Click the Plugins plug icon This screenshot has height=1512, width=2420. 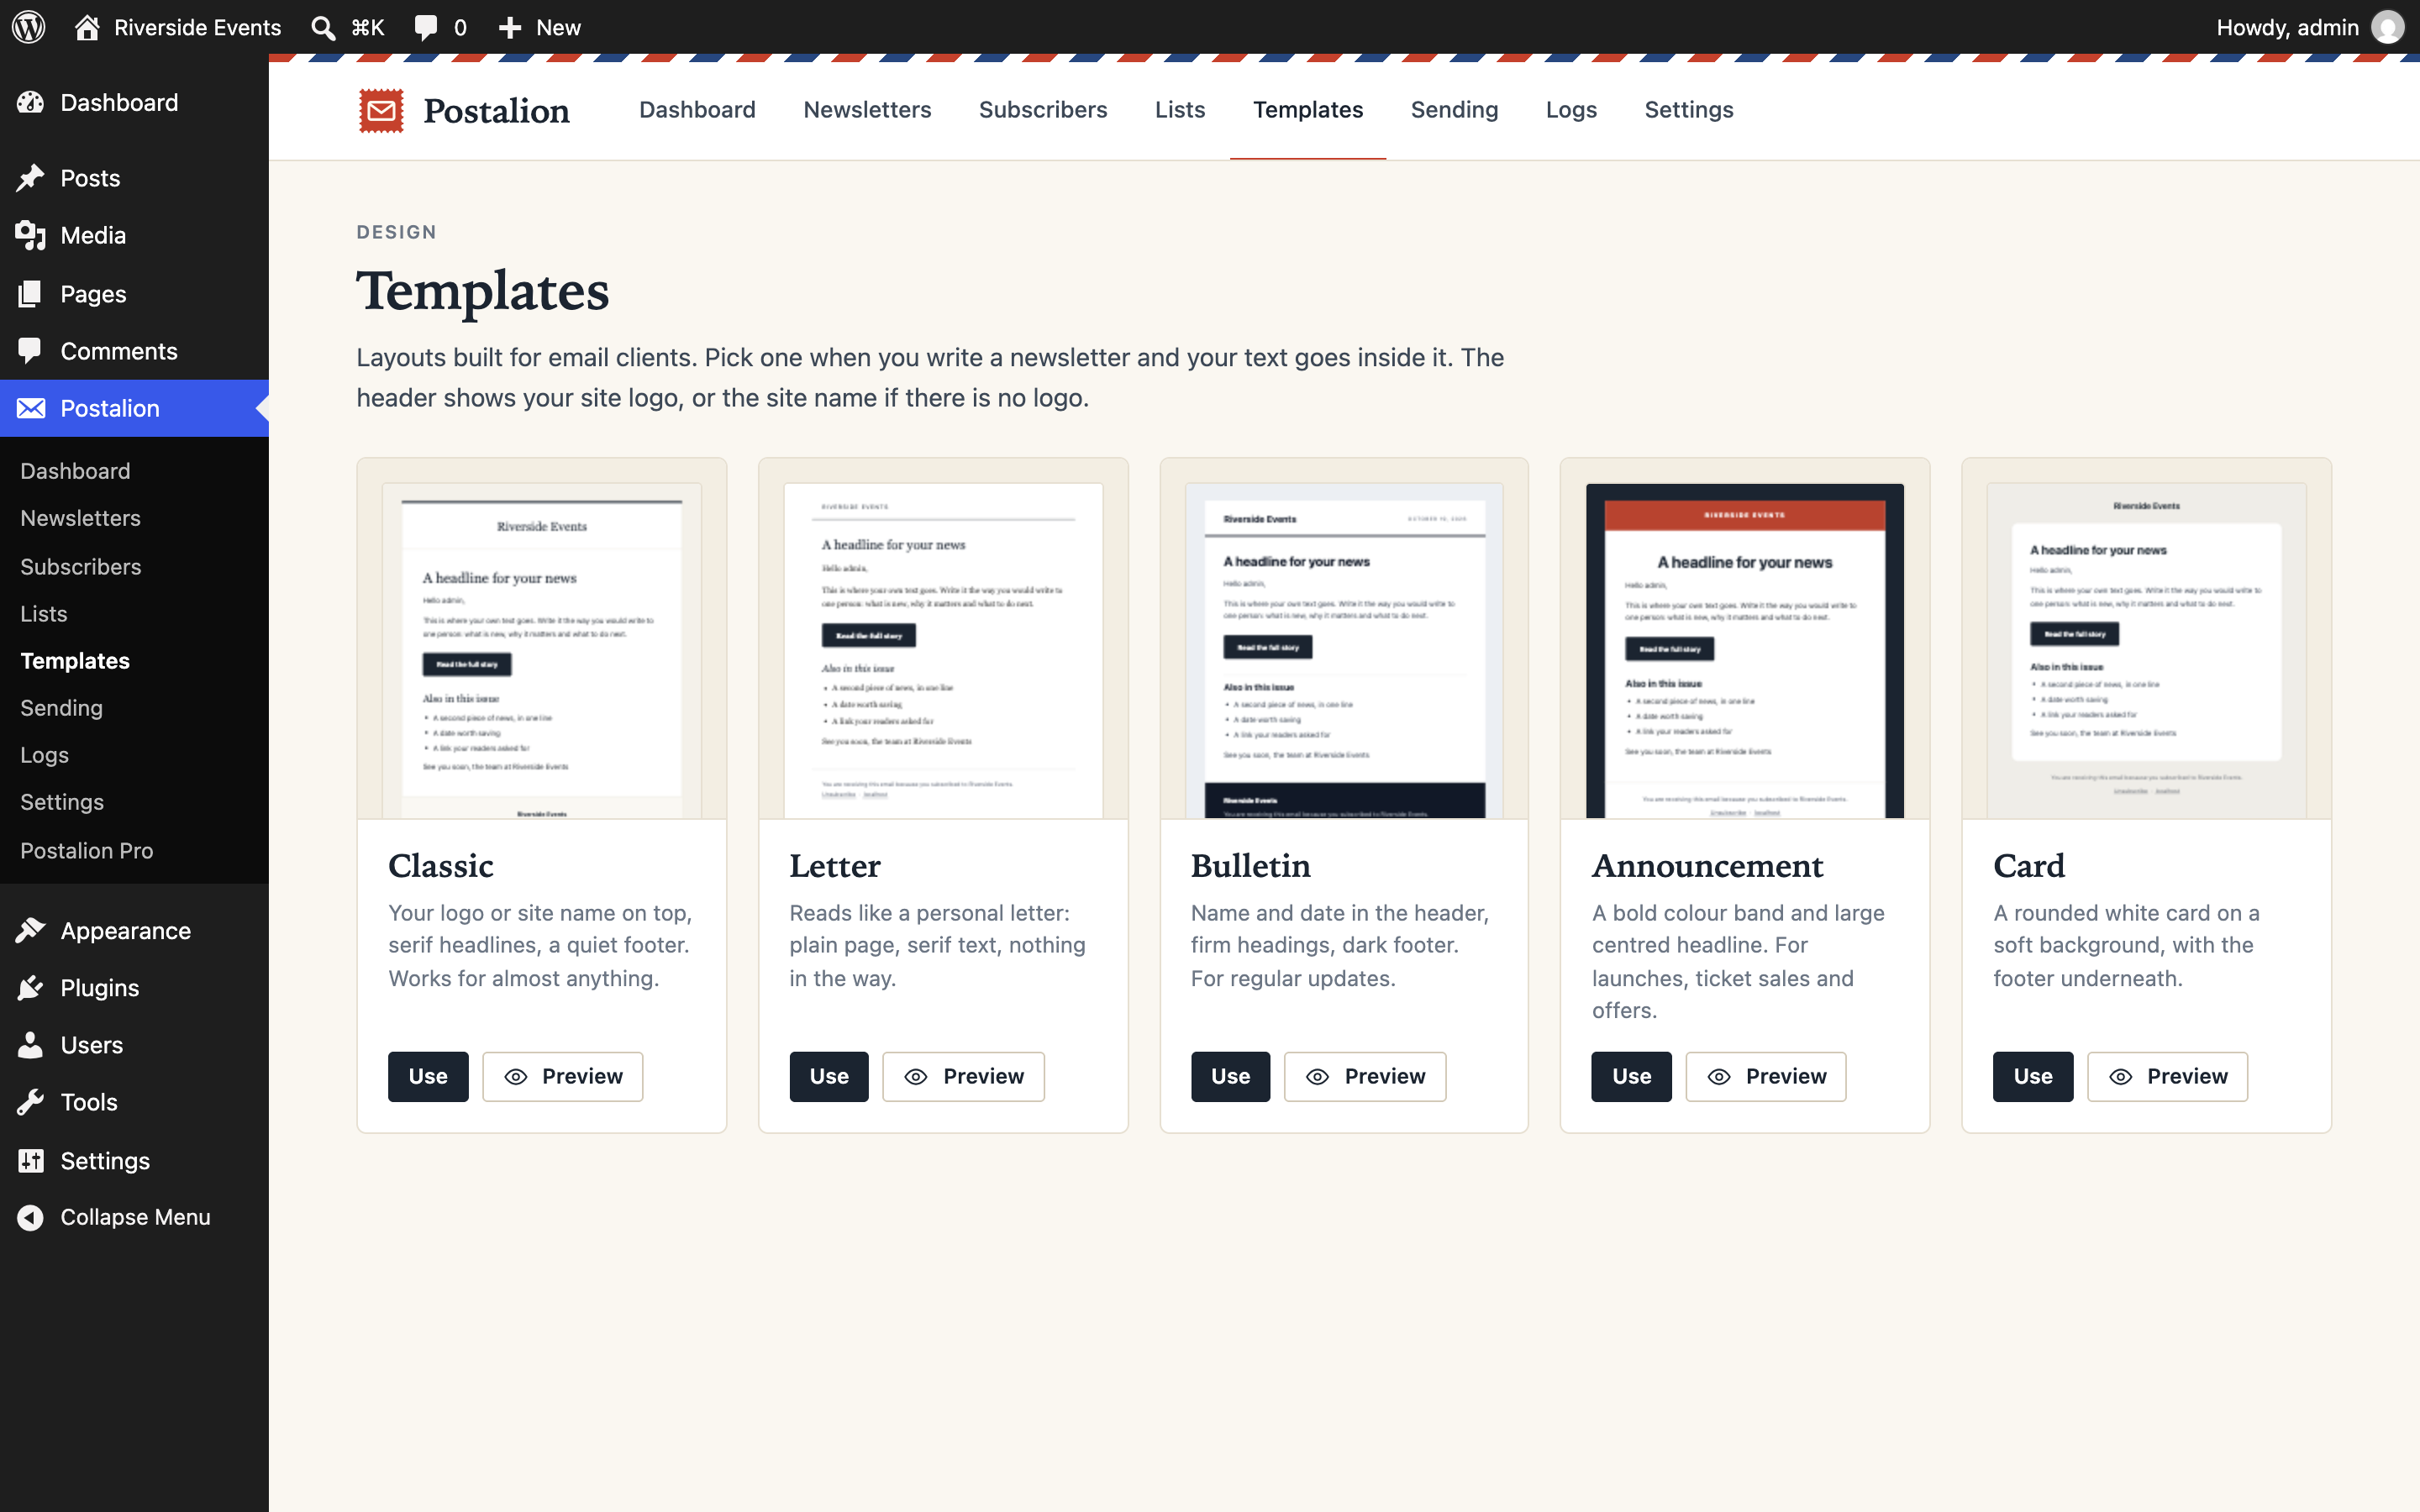30,987
